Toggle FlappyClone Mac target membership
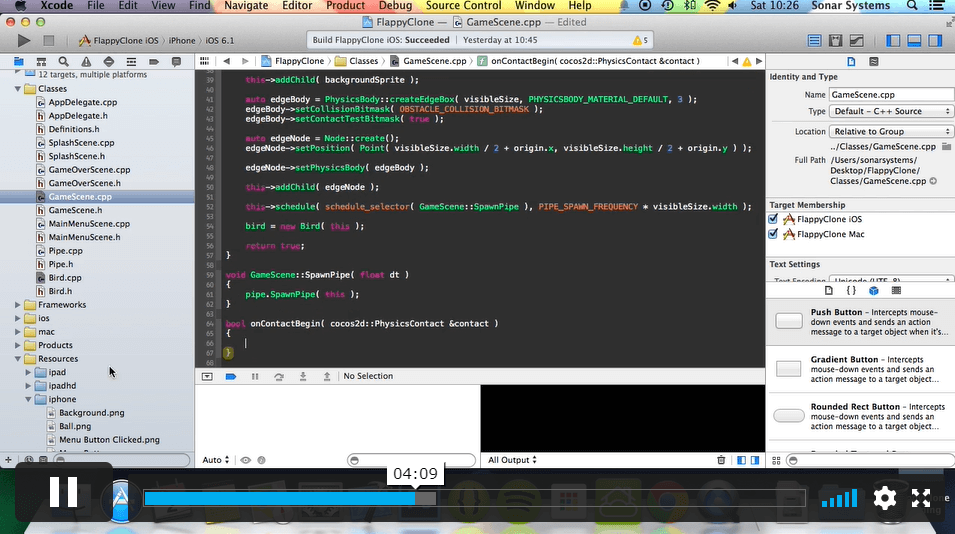This screenshot has width=955, height=534. (x=774, y=234)
